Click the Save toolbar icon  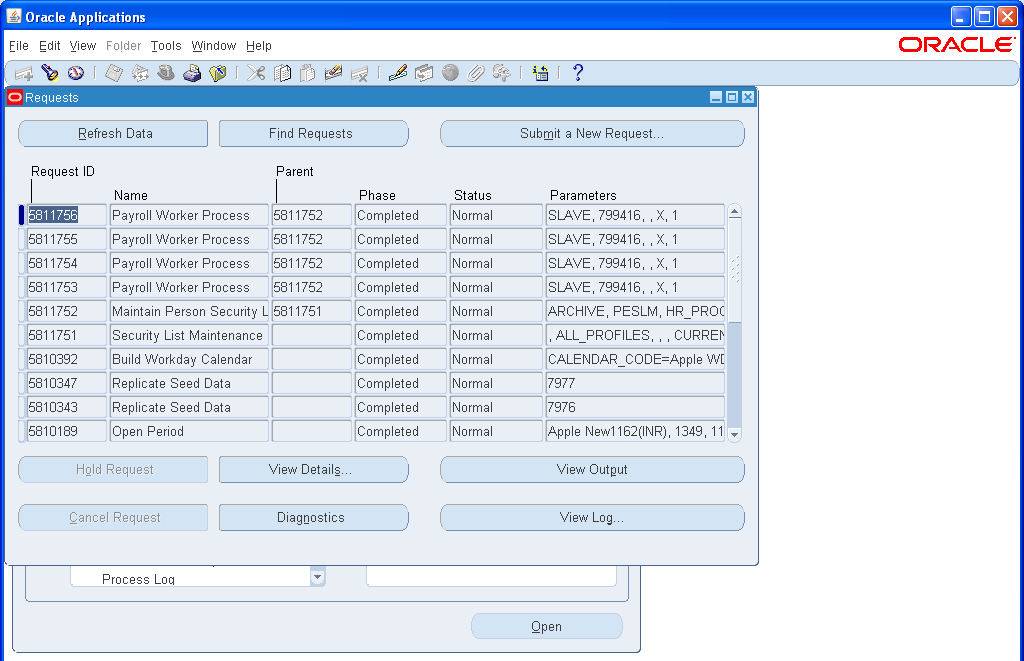click(112, 73)
